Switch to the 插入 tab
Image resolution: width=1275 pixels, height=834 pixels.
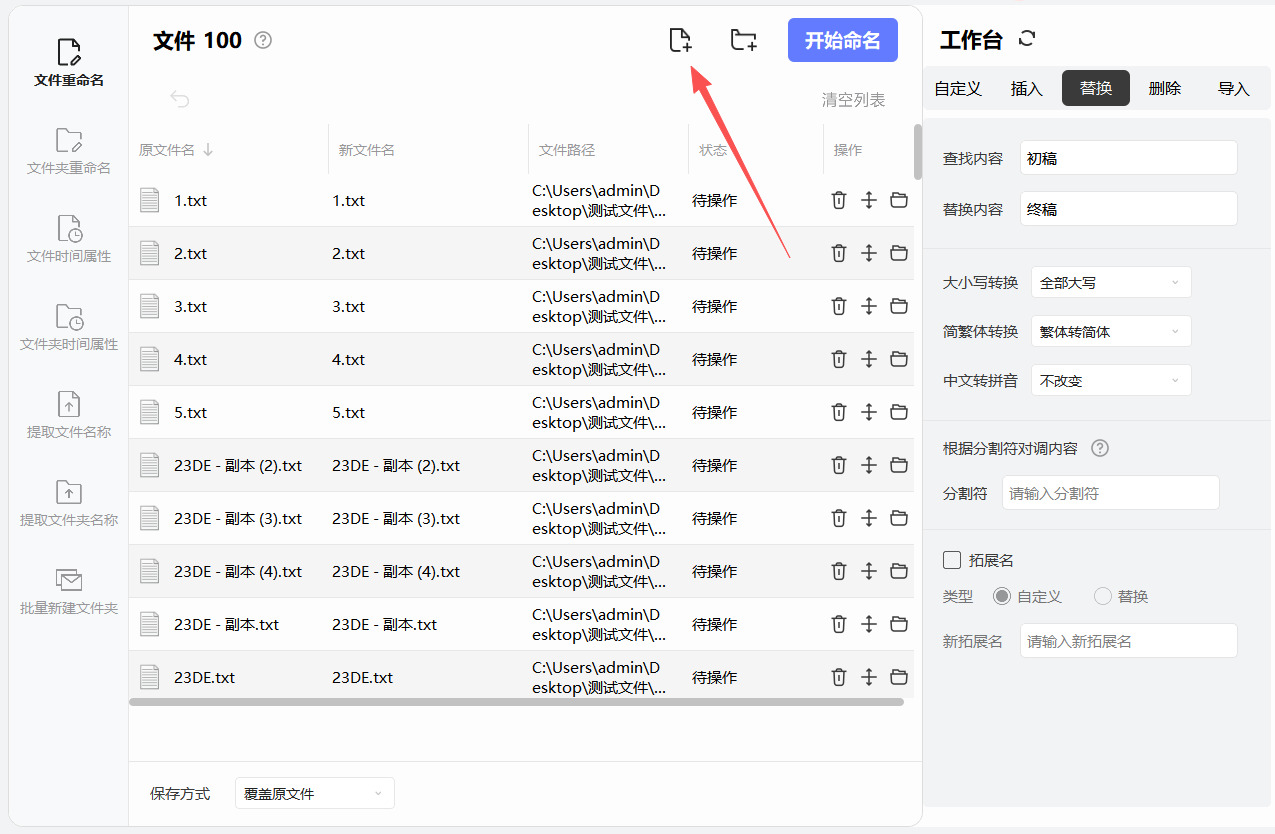1026,89
